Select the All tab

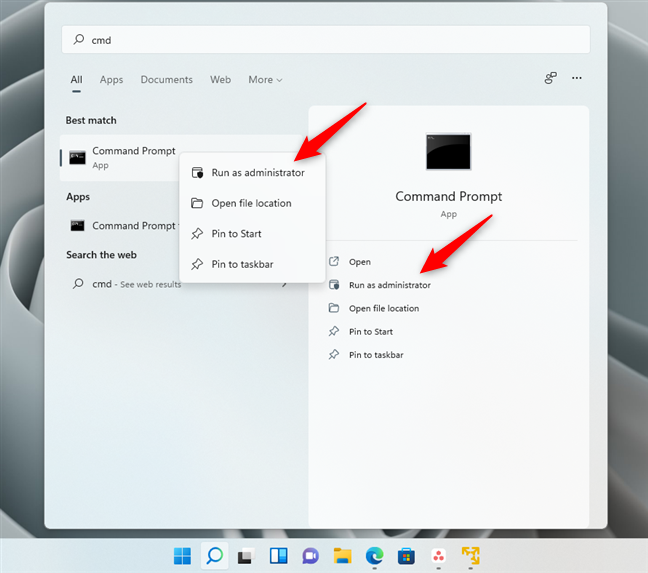click(76, 80)
